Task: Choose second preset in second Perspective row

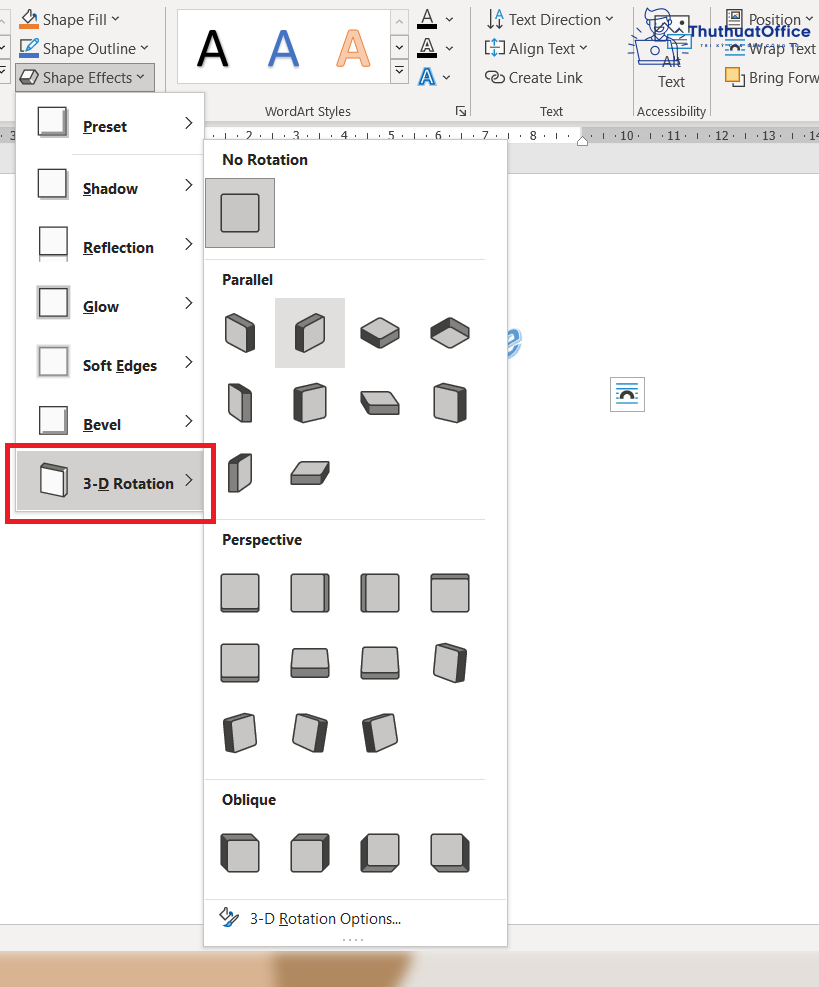Action: [310, 663]
